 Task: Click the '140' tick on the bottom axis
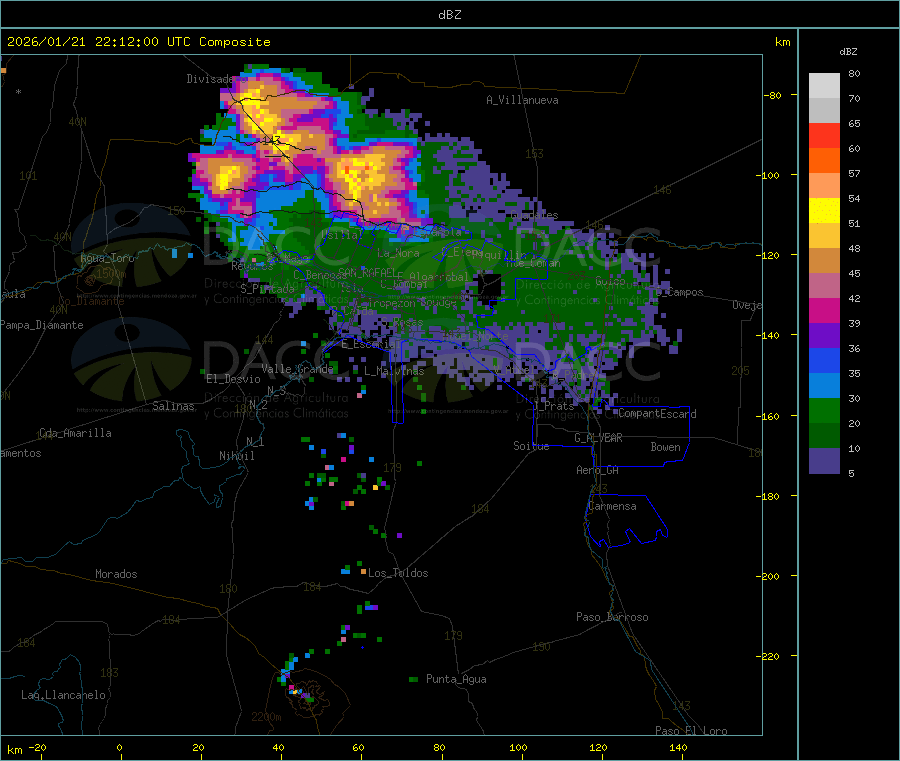[x=678, y=747]
